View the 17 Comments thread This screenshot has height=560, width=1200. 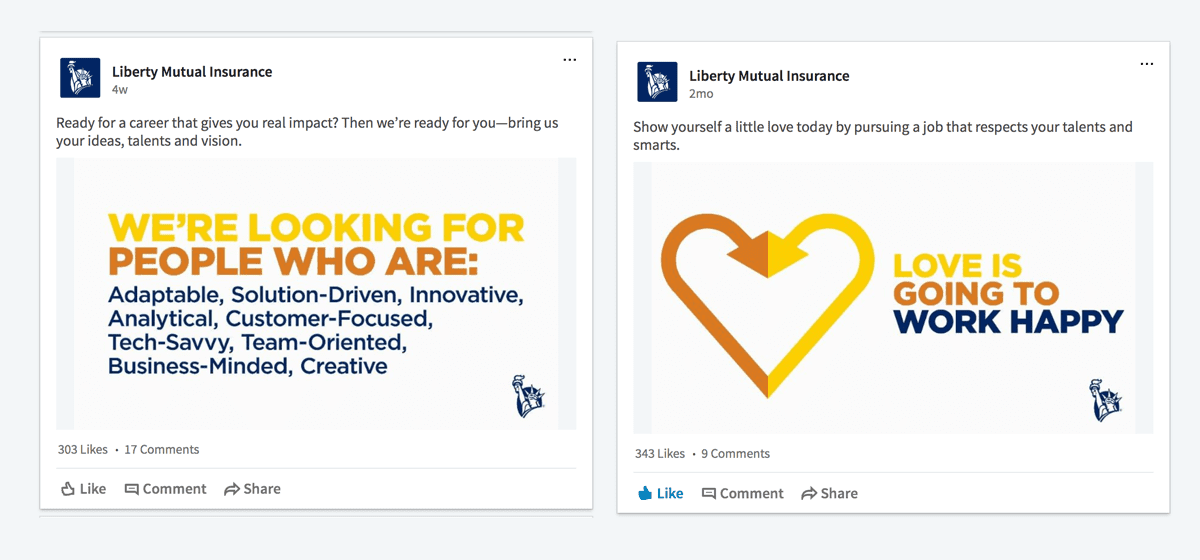coord(162,449)
